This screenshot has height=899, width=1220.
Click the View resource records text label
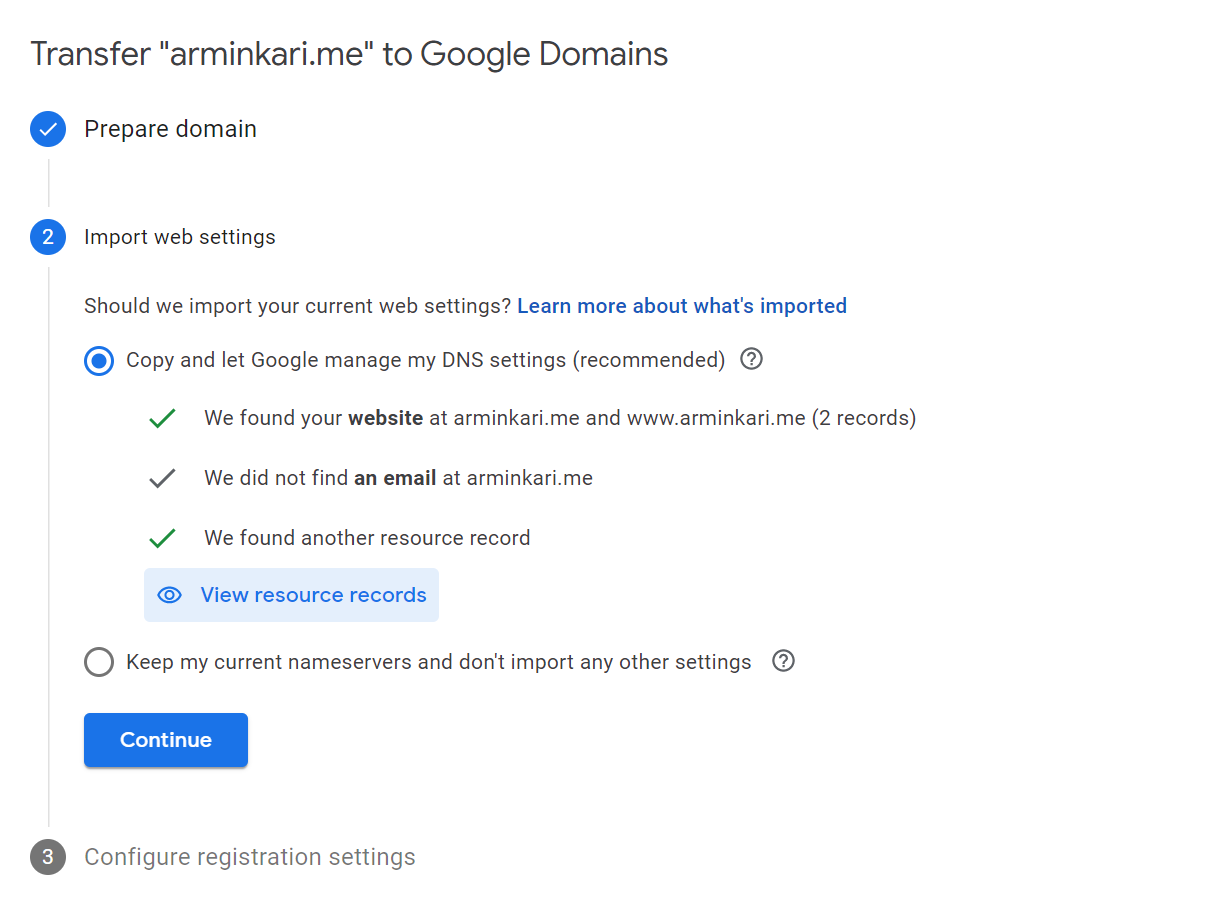[313, 595]
